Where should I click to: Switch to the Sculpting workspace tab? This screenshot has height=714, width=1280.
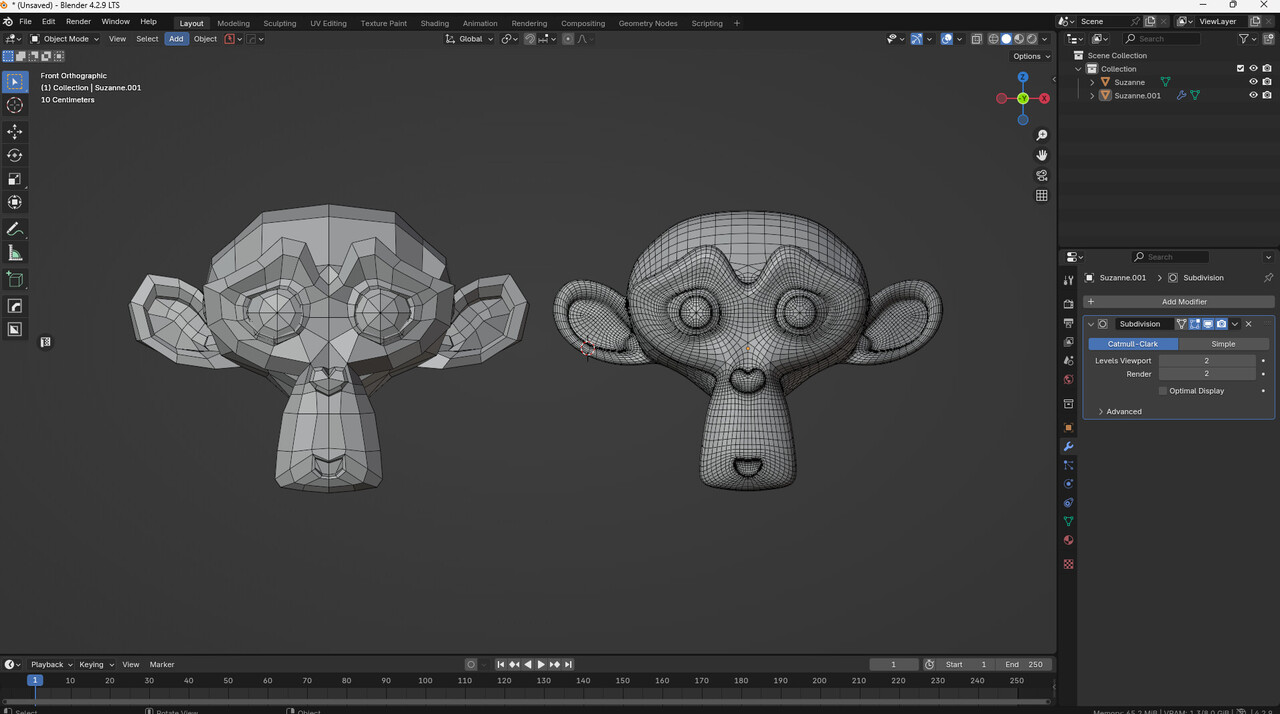point(279,23)
